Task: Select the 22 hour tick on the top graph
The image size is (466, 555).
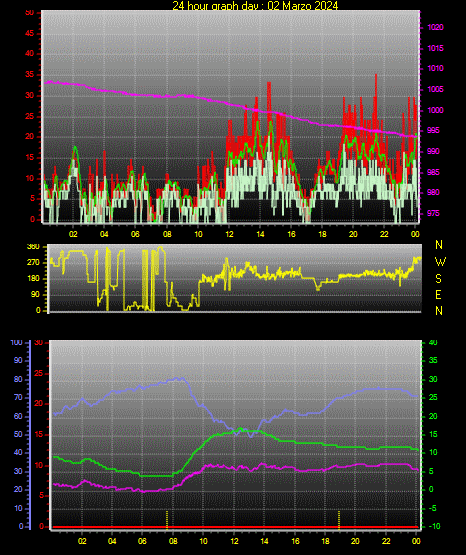Action: coord(384,234)
